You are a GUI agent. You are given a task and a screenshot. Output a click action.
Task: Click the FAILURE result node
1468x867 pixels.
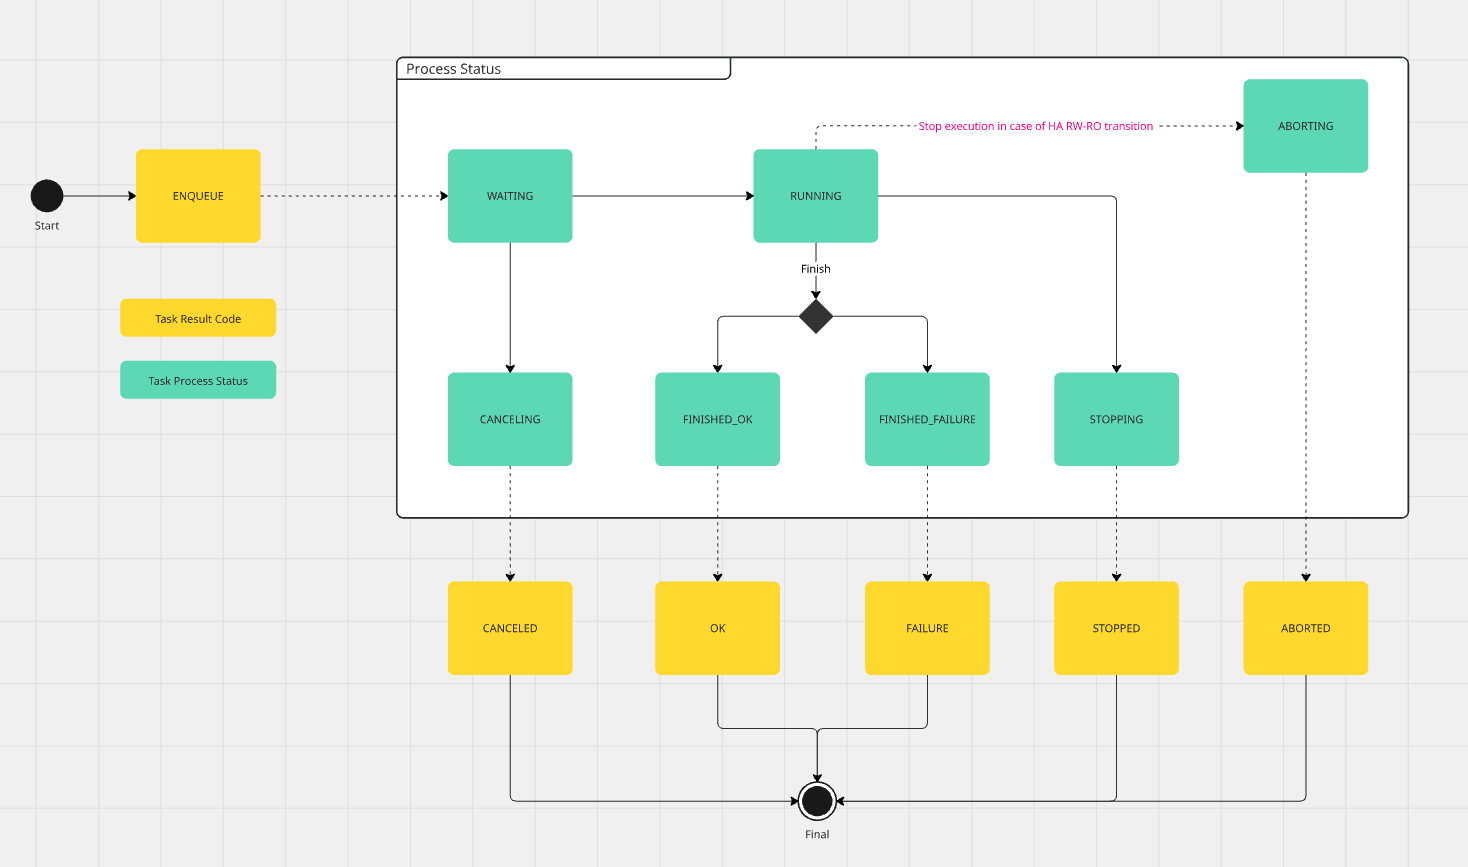pos(926,628)
